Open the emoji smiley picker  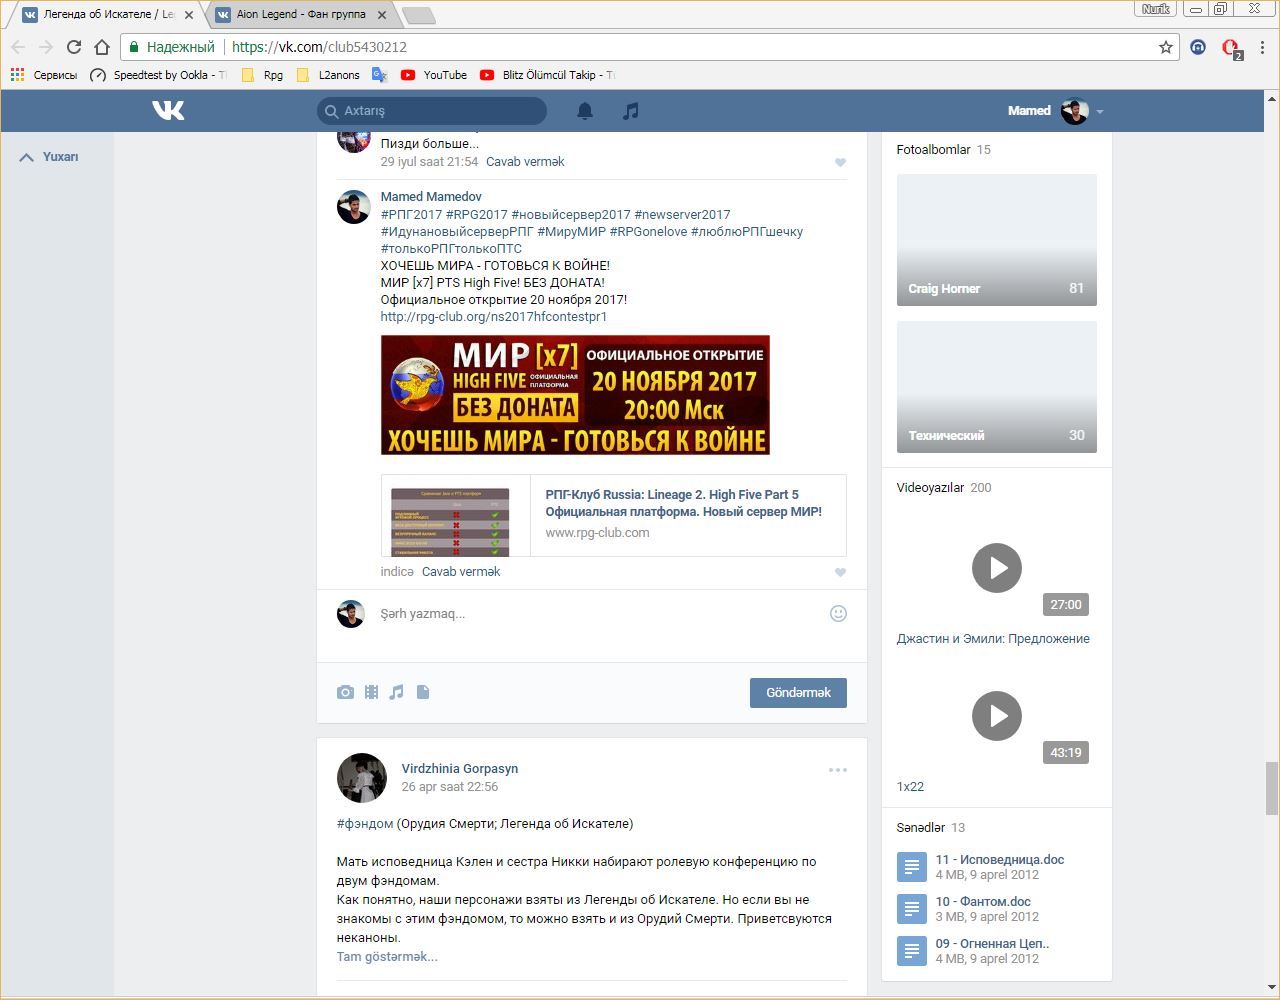(x=838, y=613)
